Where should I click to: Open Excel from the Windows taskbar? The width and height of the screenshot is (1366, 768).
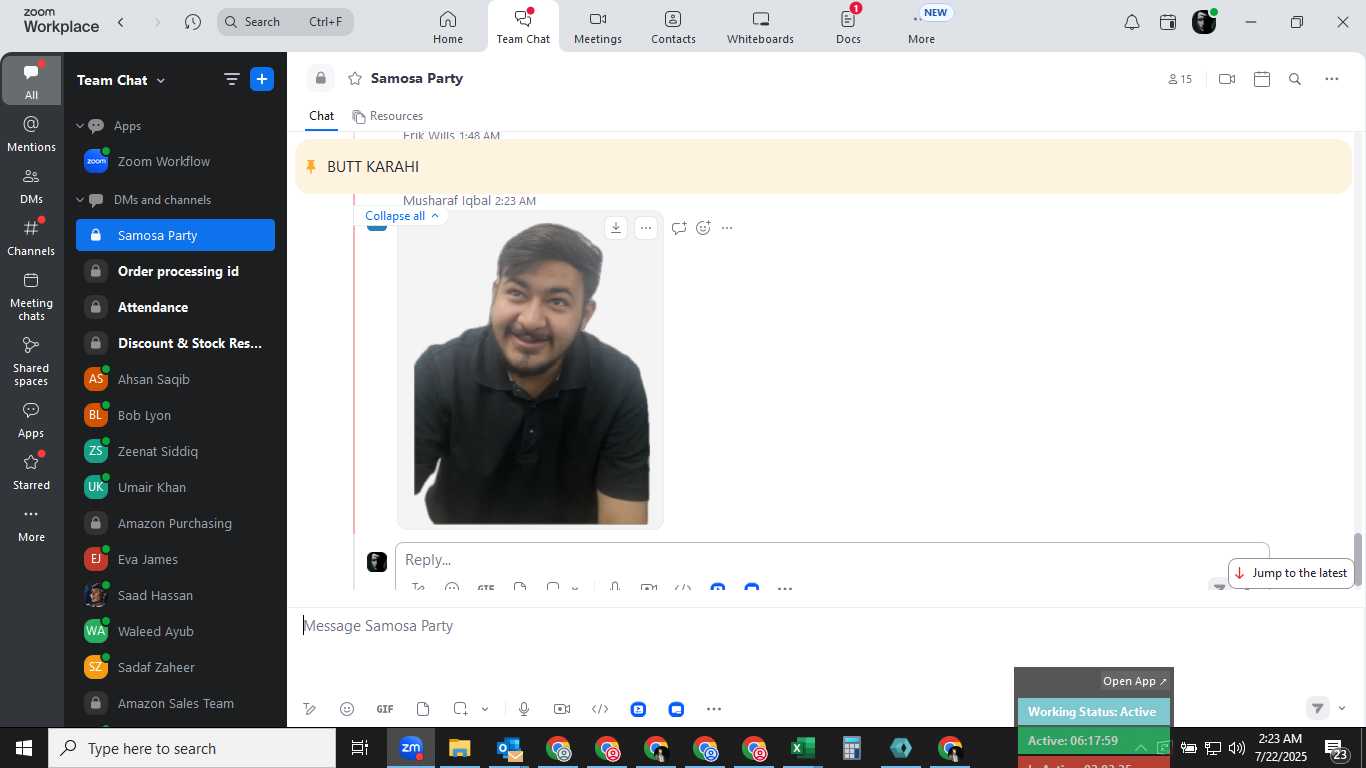point(803,748)
